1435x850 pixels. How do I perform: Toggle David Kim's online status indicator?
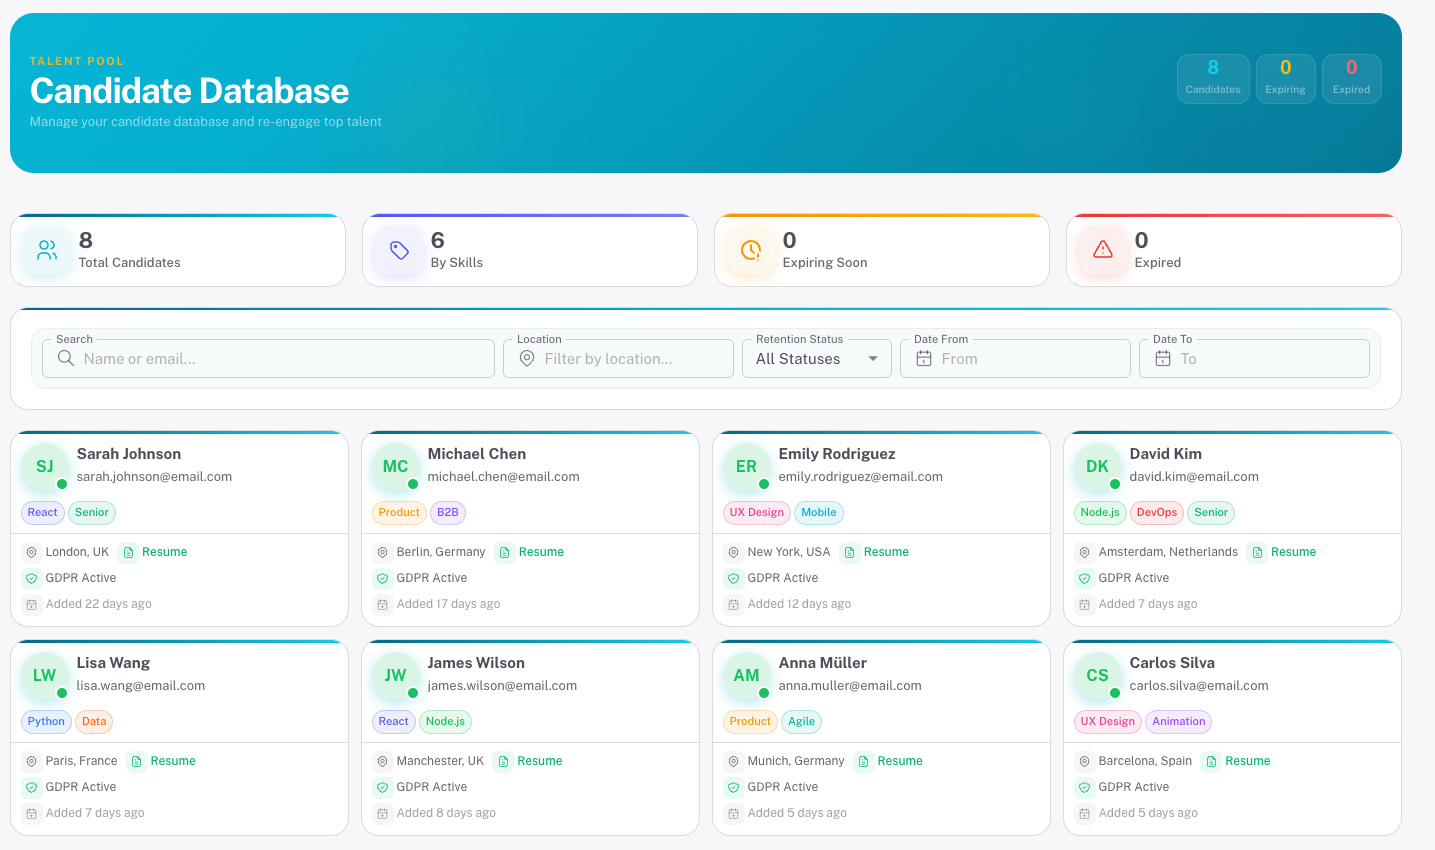pos(1113,482)
